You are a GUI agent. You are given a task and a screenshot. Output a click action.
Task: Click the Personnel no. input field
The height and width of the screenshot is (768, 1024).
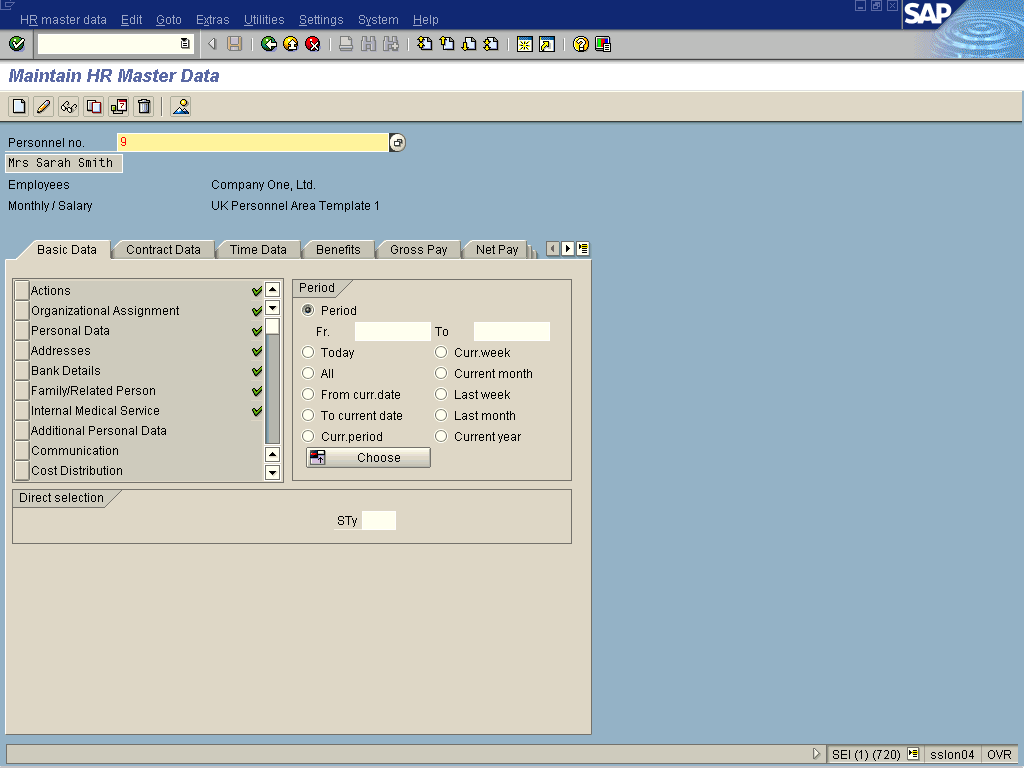(253, 142)
